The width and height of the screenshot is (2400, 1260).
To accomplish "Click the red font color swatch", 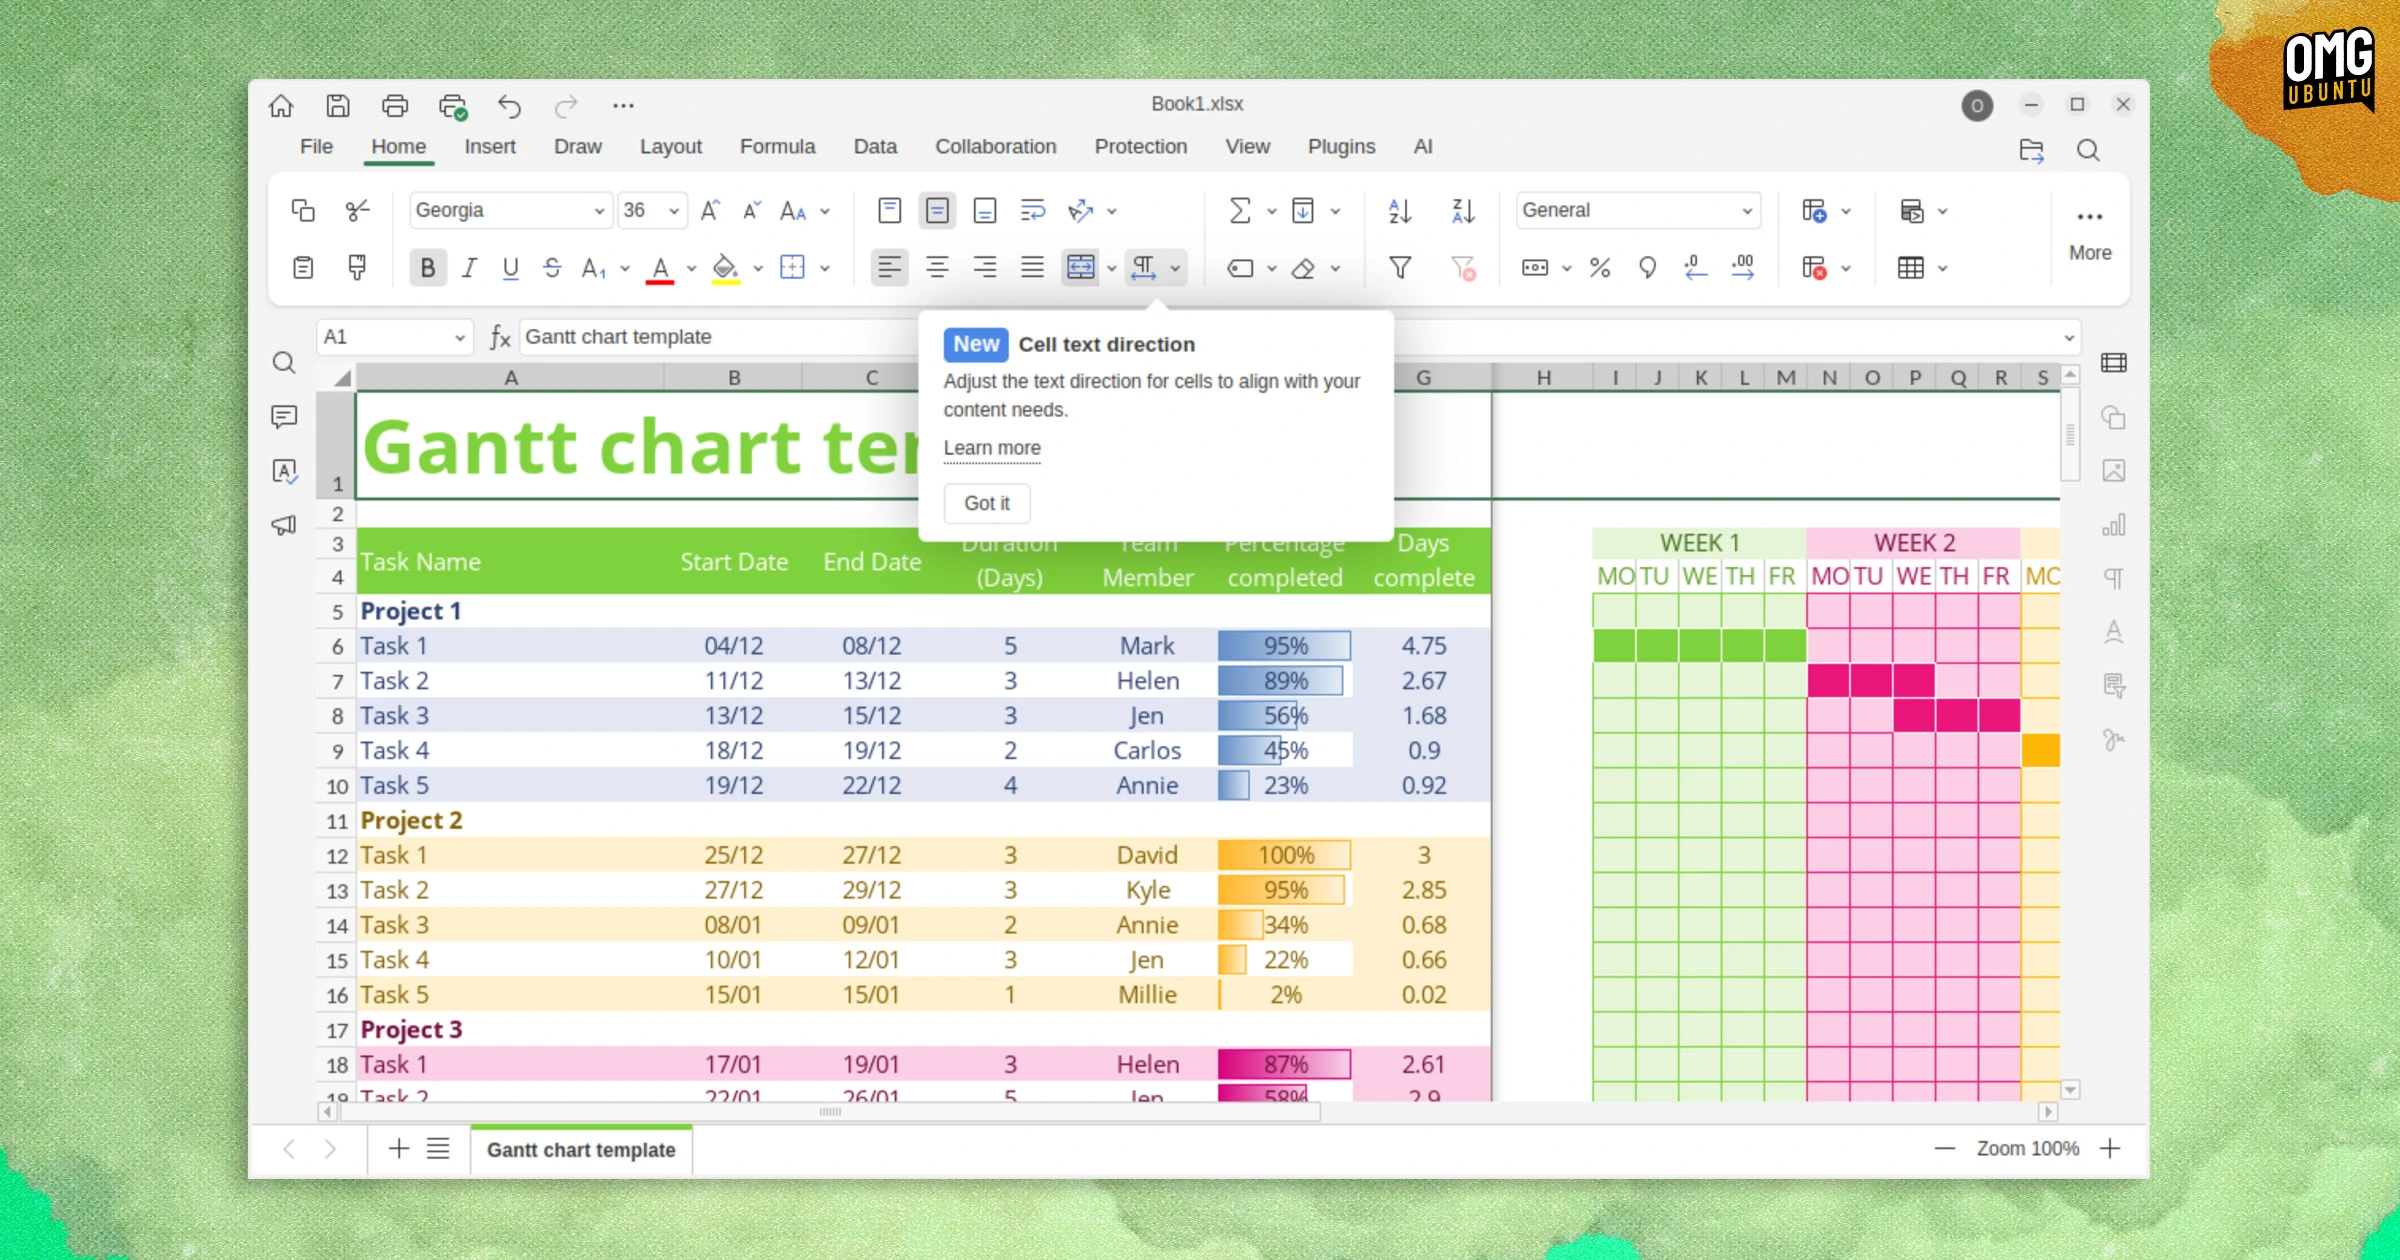I will [660, 267].
